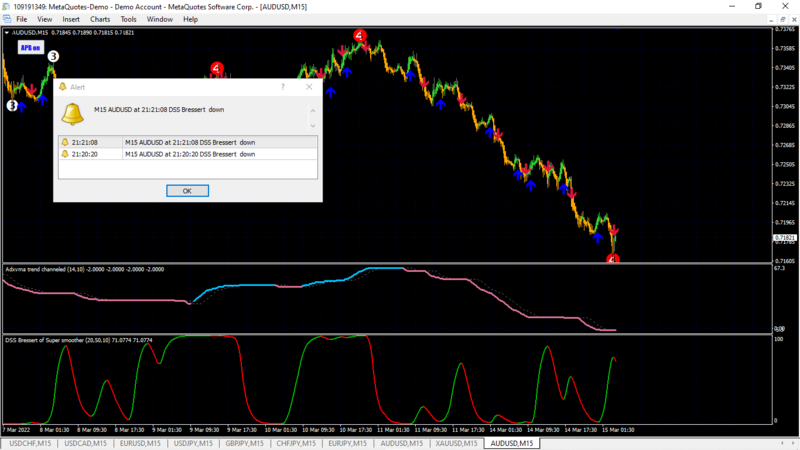This screenshot has width=800, height=450.
Task: Close the Alert dialog
Action: pos(309,87)
